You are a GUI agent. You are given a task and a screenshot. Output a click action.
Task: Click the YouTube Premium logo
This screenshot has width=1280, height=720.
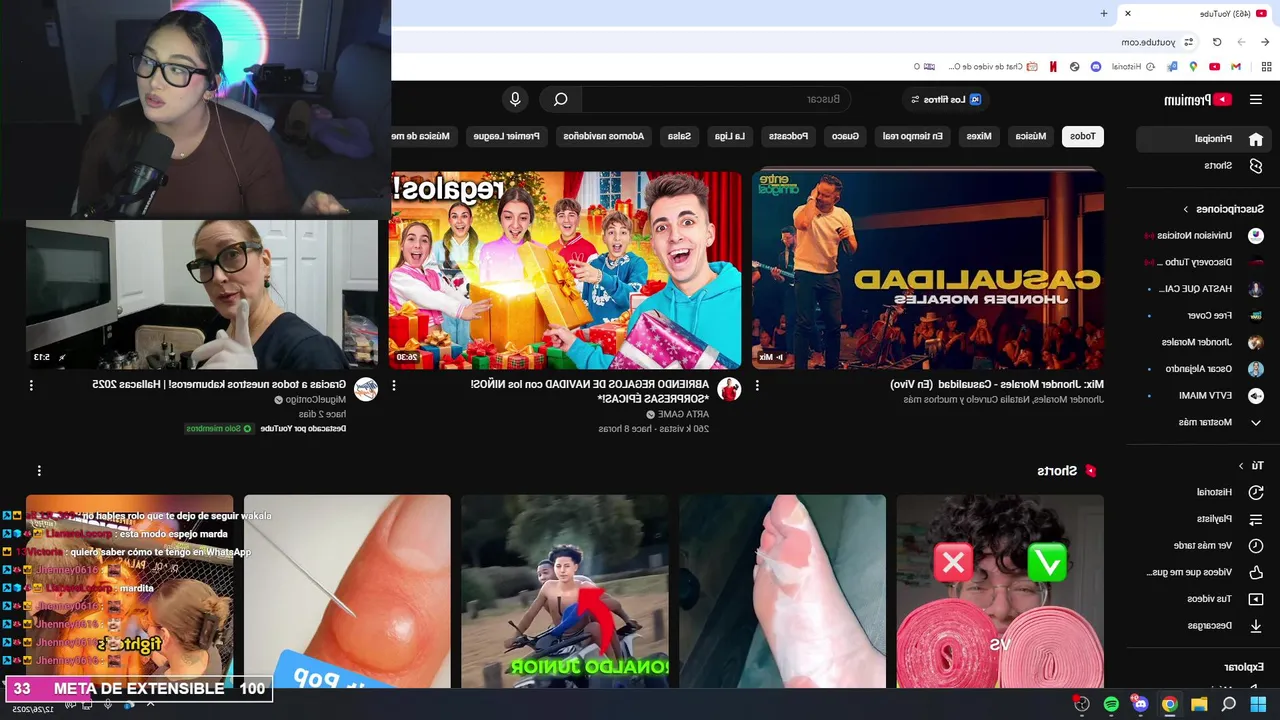(1198, 99)
